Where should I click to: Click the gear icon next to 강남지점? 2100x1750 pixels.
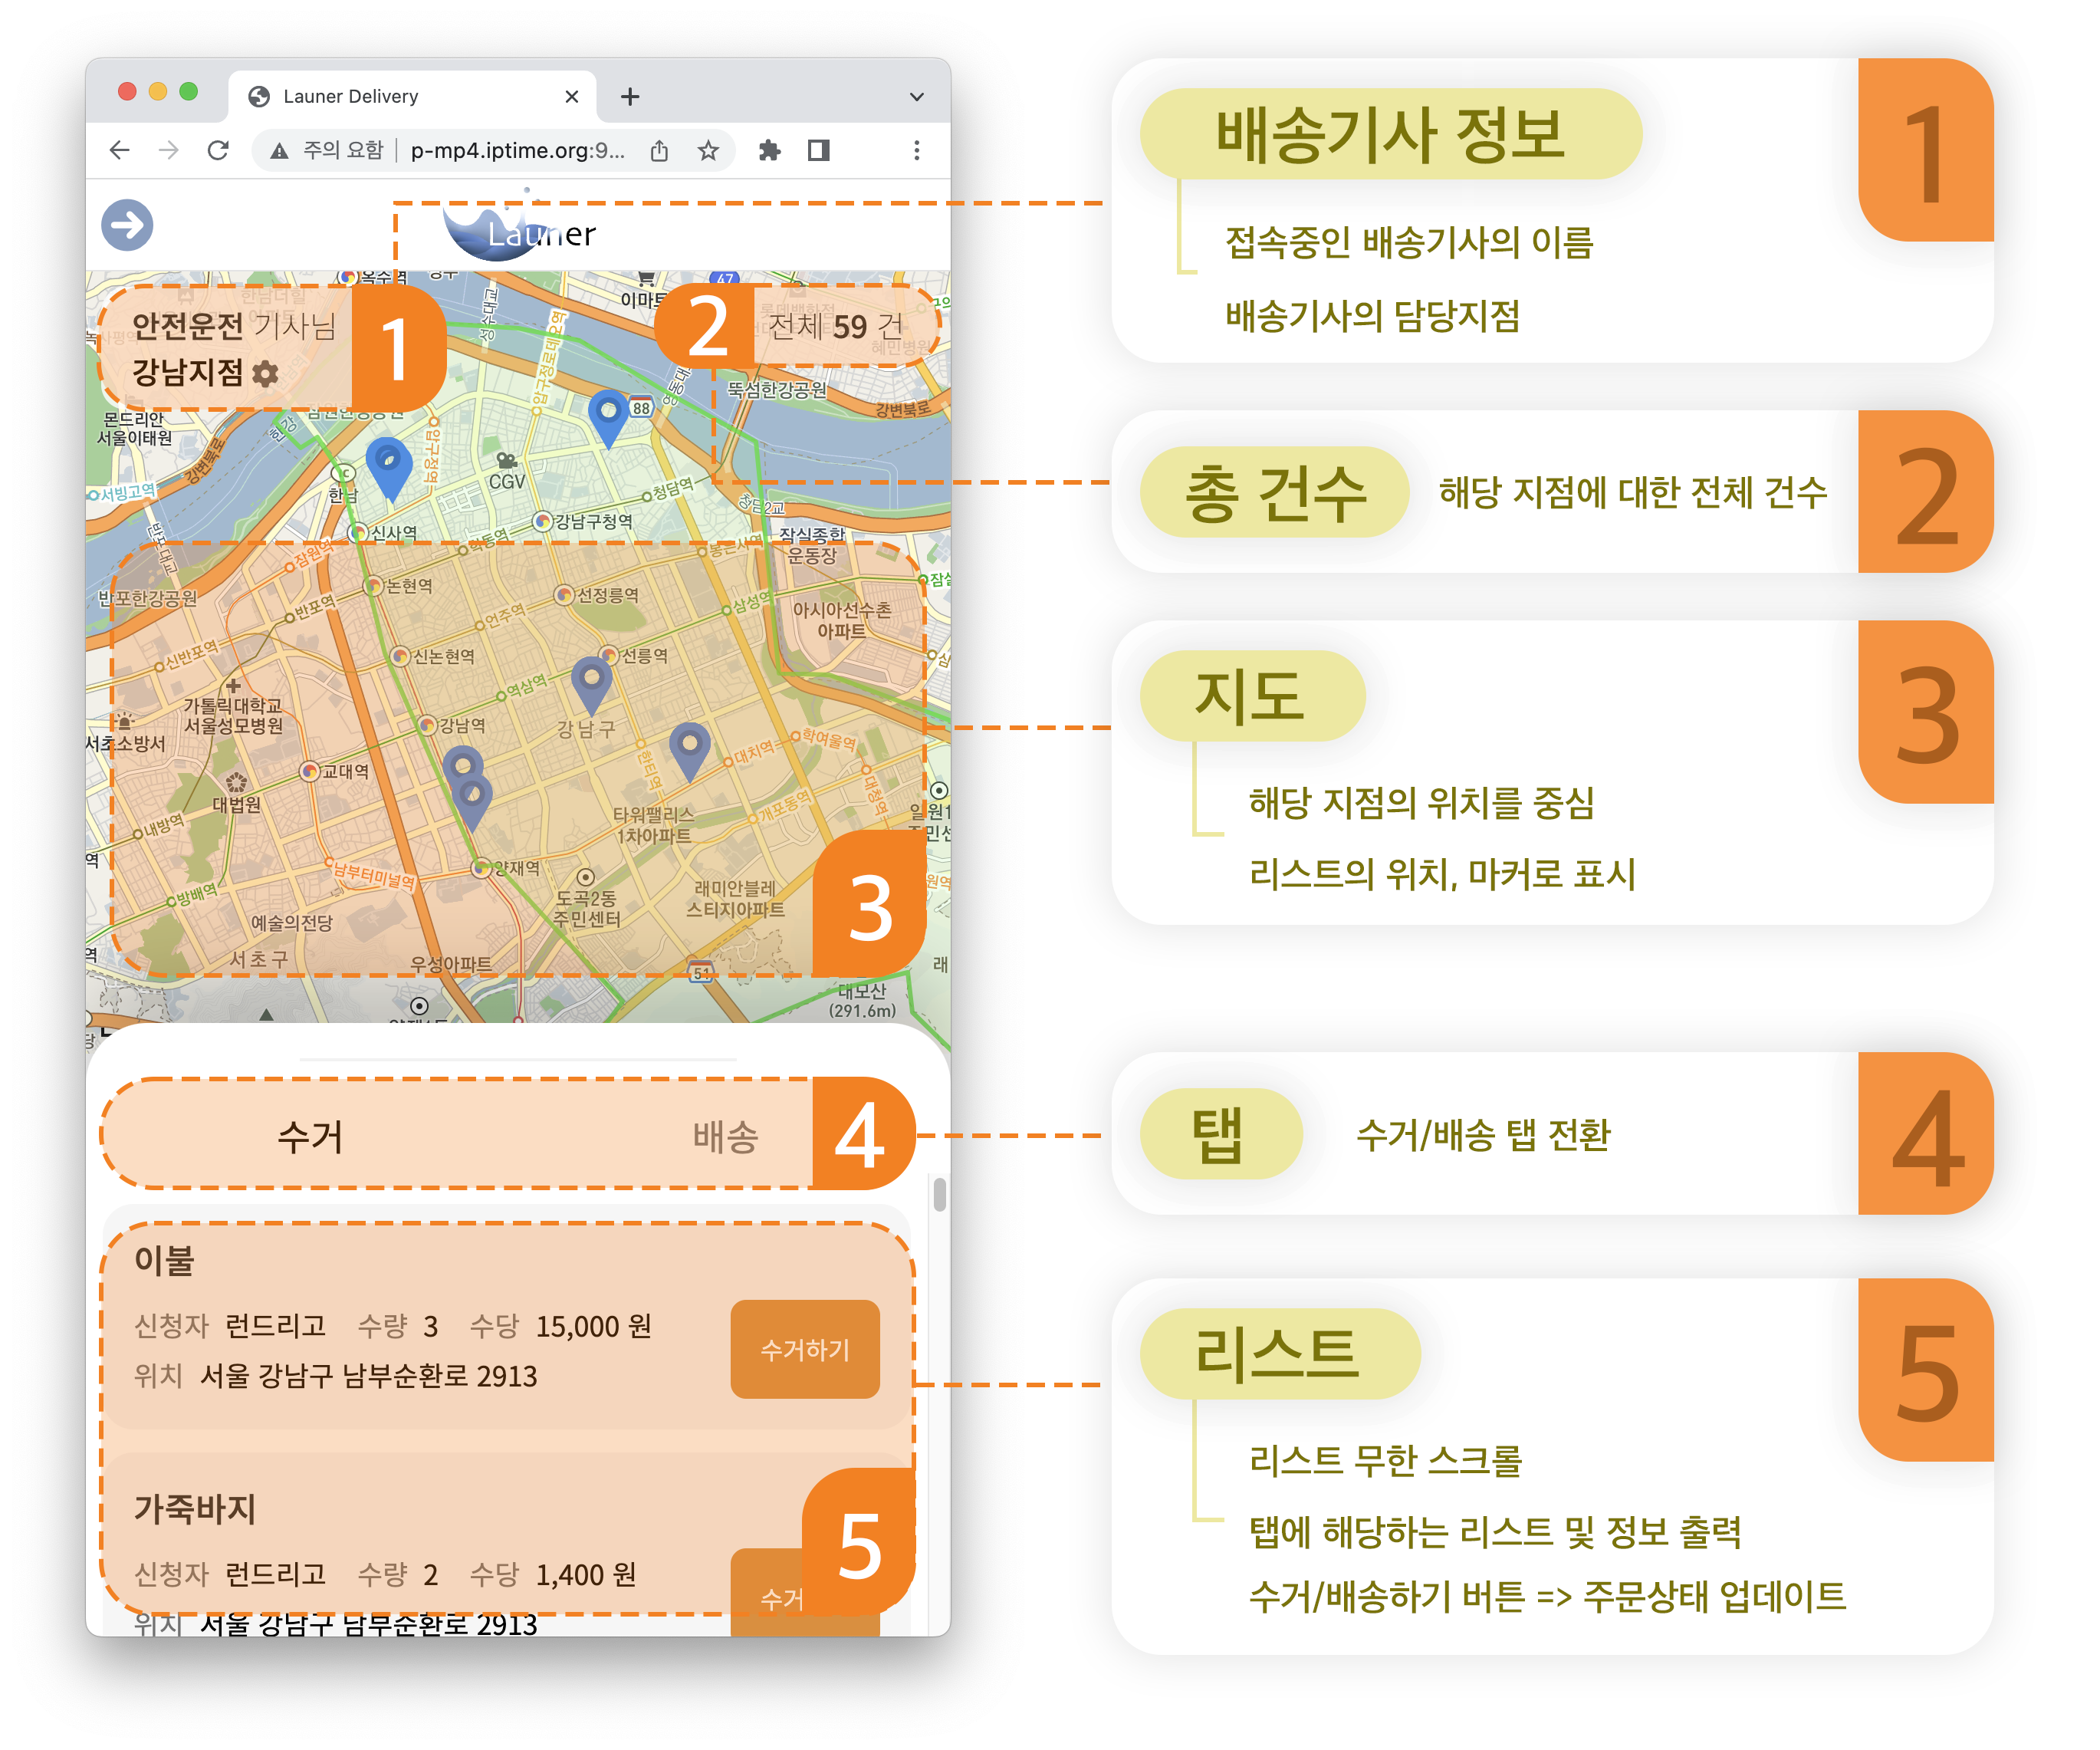coord(265,374)
